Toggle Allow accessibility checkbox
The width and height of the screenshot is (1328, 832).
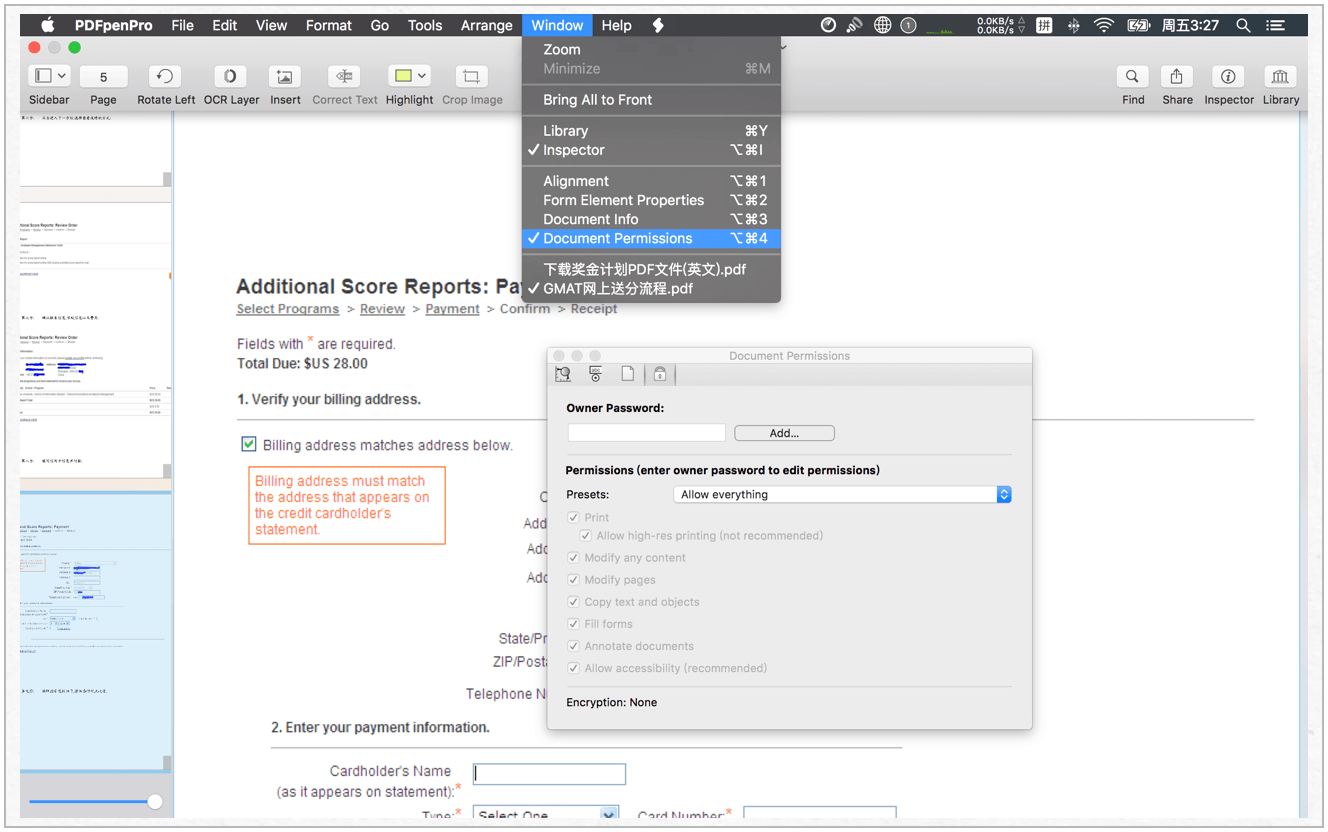tap(573, 668)
